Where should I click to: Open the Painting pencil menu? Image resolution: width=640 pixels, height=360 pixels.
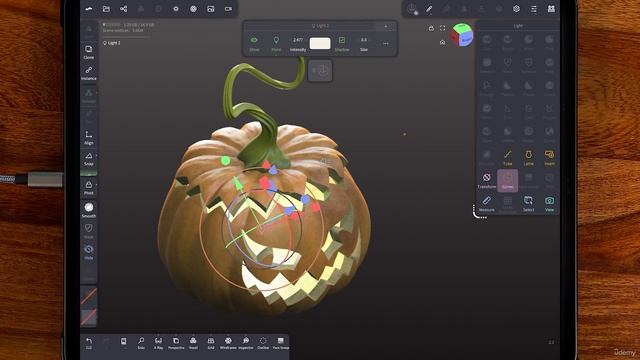pyautogui.click(x=429, y=9)
